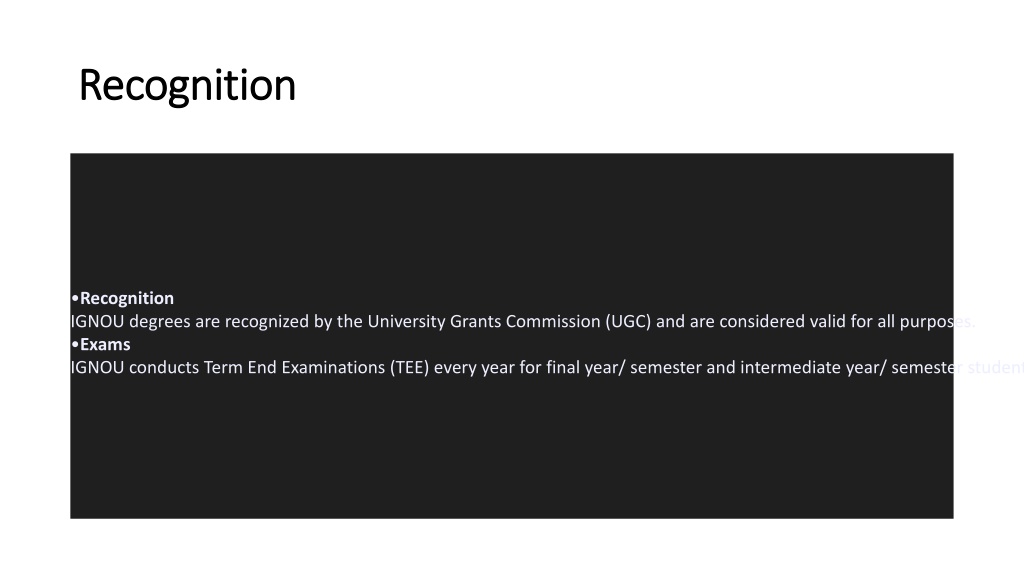
Task: Select the bold "Recognition" bullet heading
Action: (127, 298)
